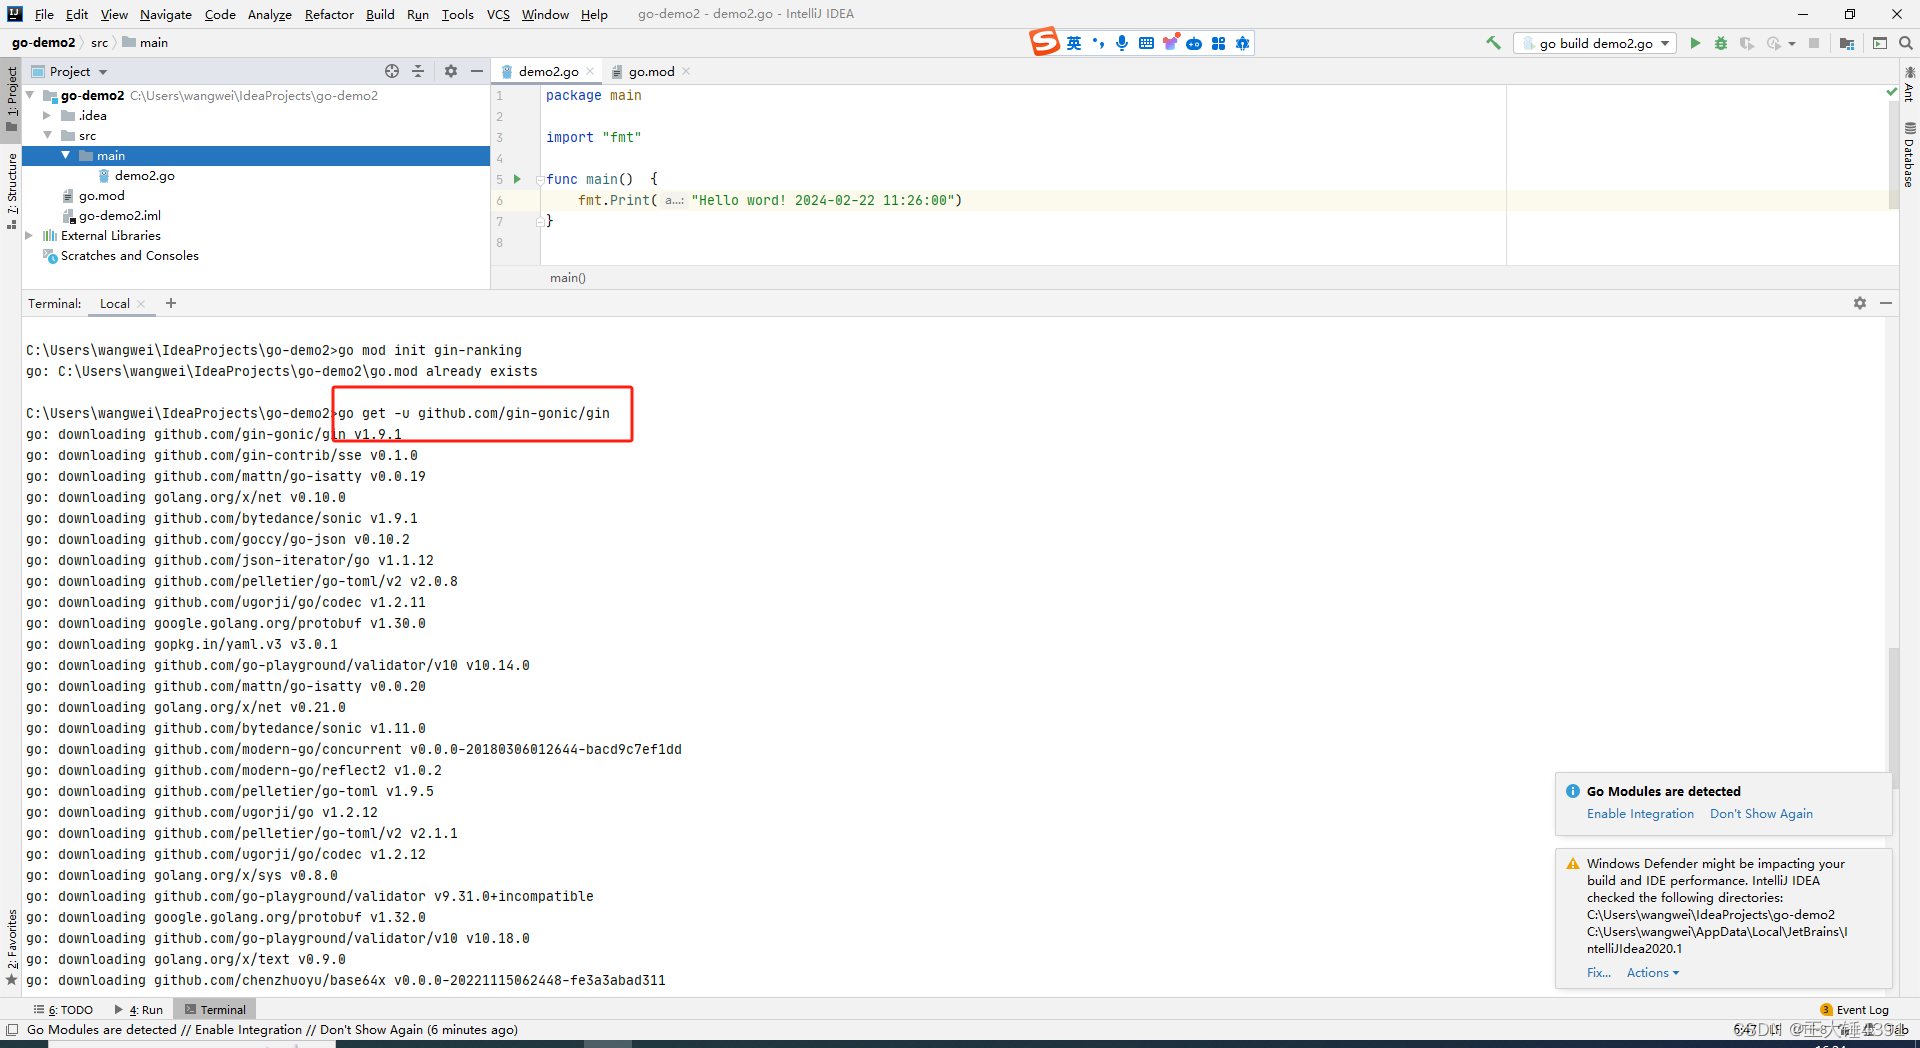Open a new Terminal session with the plus icon
This screenshot has width=1920, height=1048.
click(170, 303)
